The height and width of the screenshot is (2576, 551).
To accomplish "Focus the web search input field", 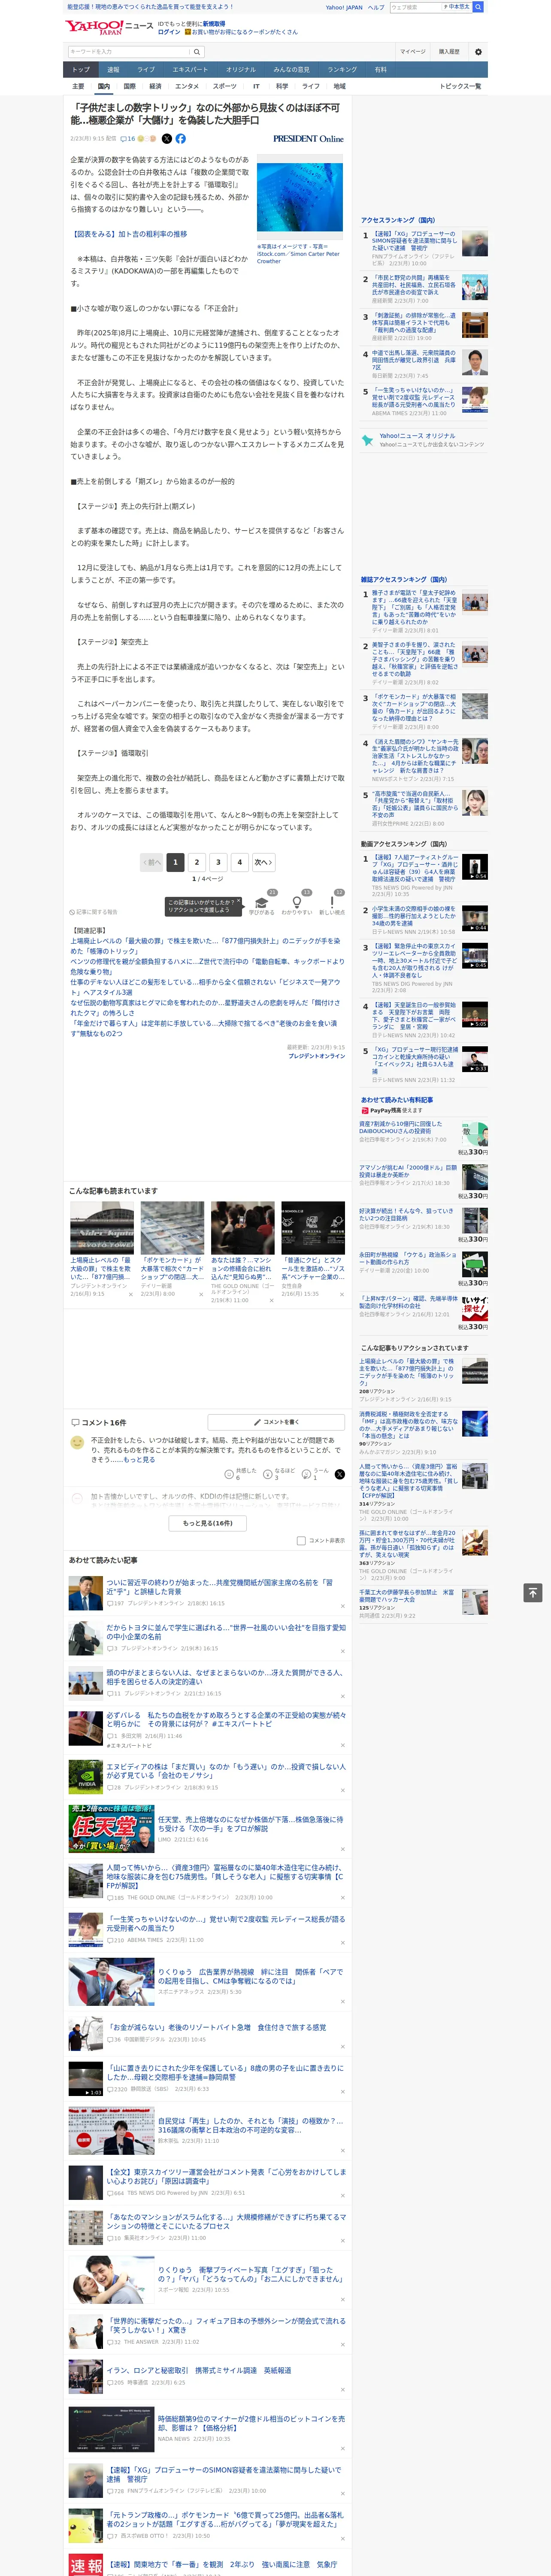I will (416, 7).
